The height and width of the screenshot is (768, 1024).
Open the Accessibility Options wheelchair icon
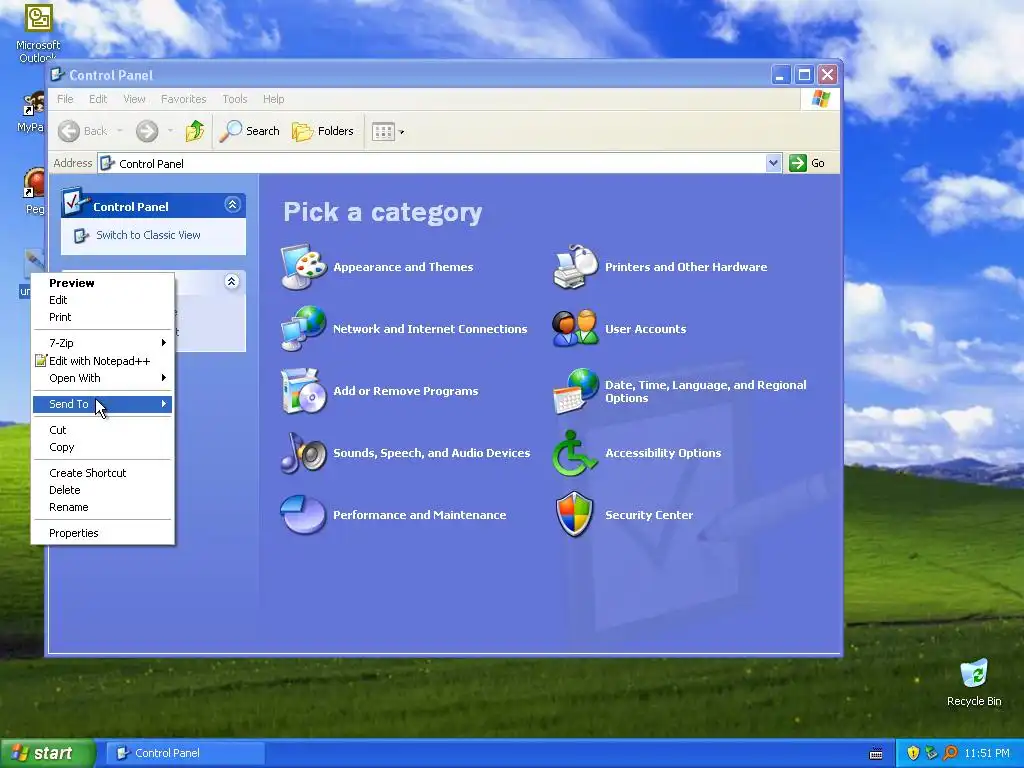pyautogui.click(x=575, y=453)
